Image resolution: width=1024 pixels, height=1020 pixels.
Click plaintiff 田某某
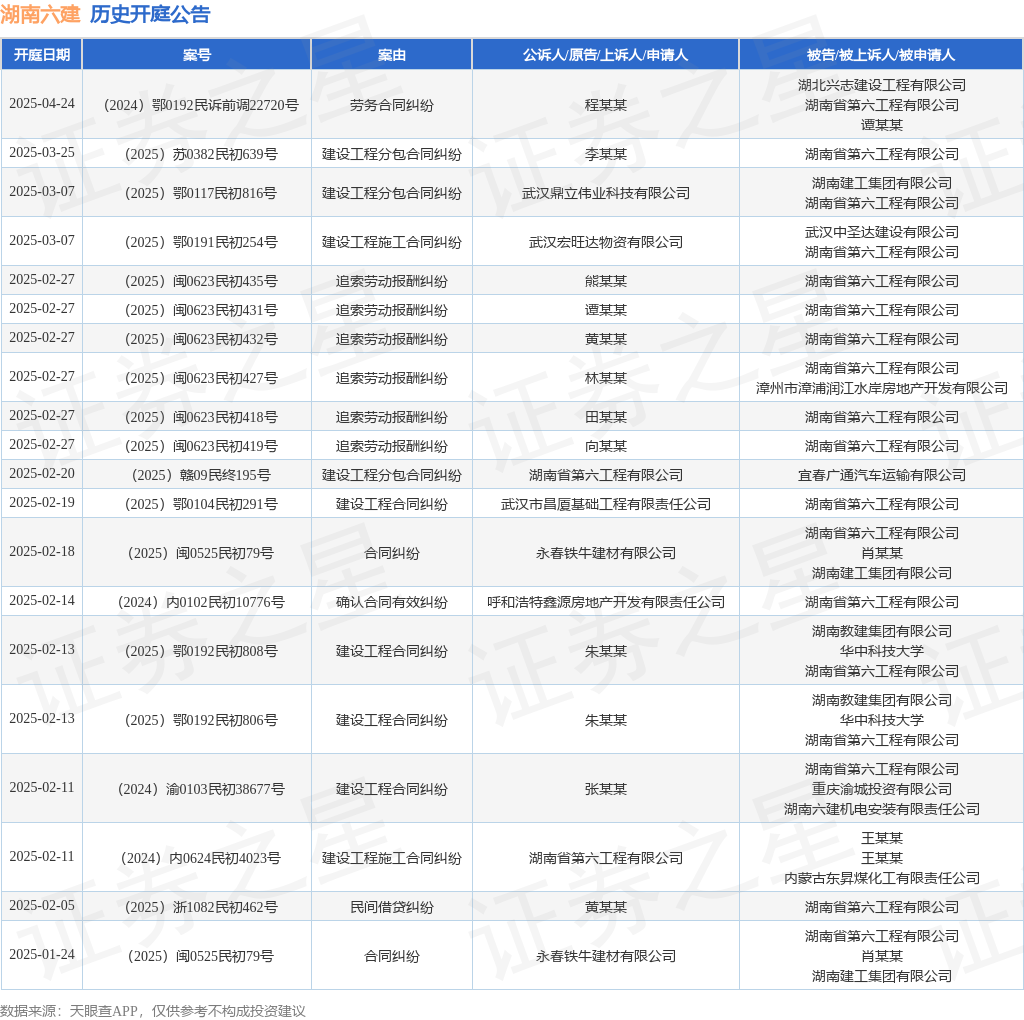click(605, 417)
